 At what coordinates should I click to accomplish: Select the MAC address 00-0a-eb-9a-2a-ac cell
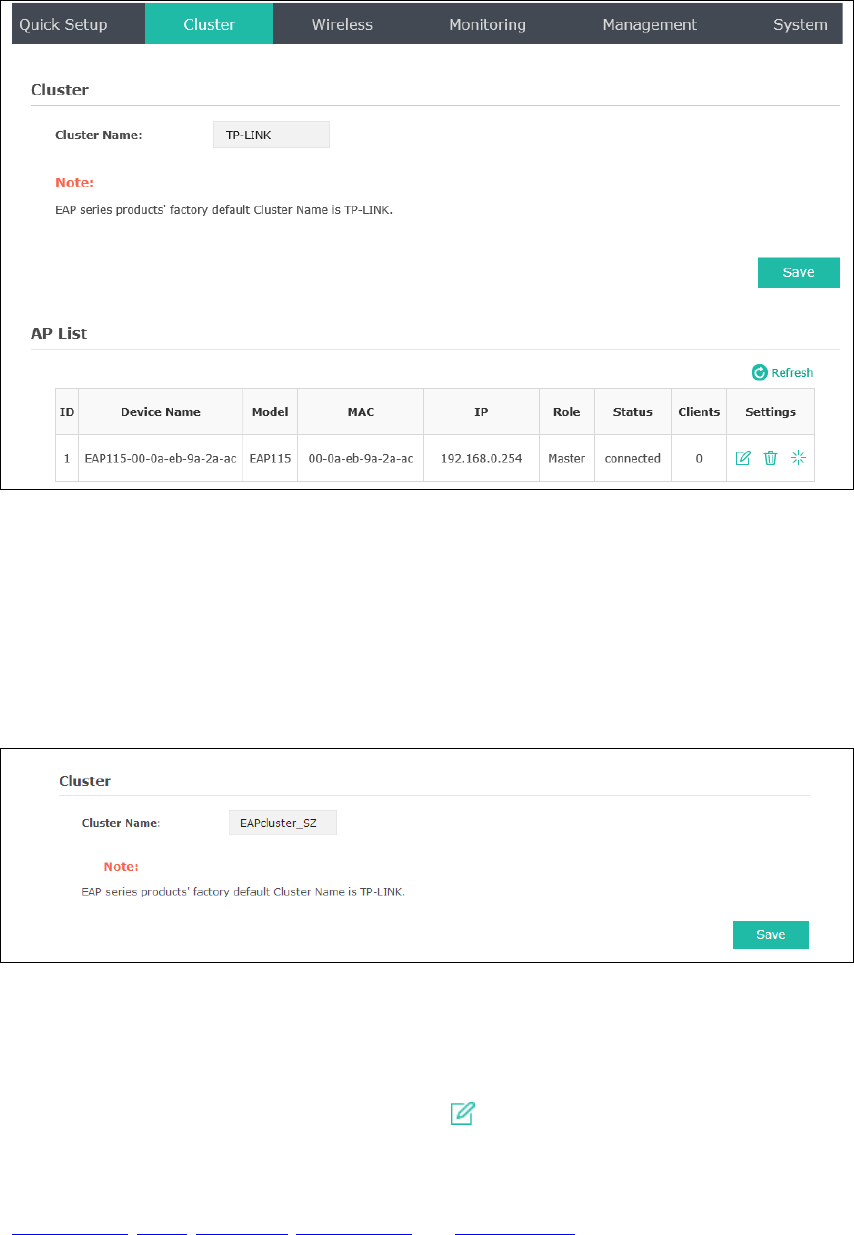360,458
